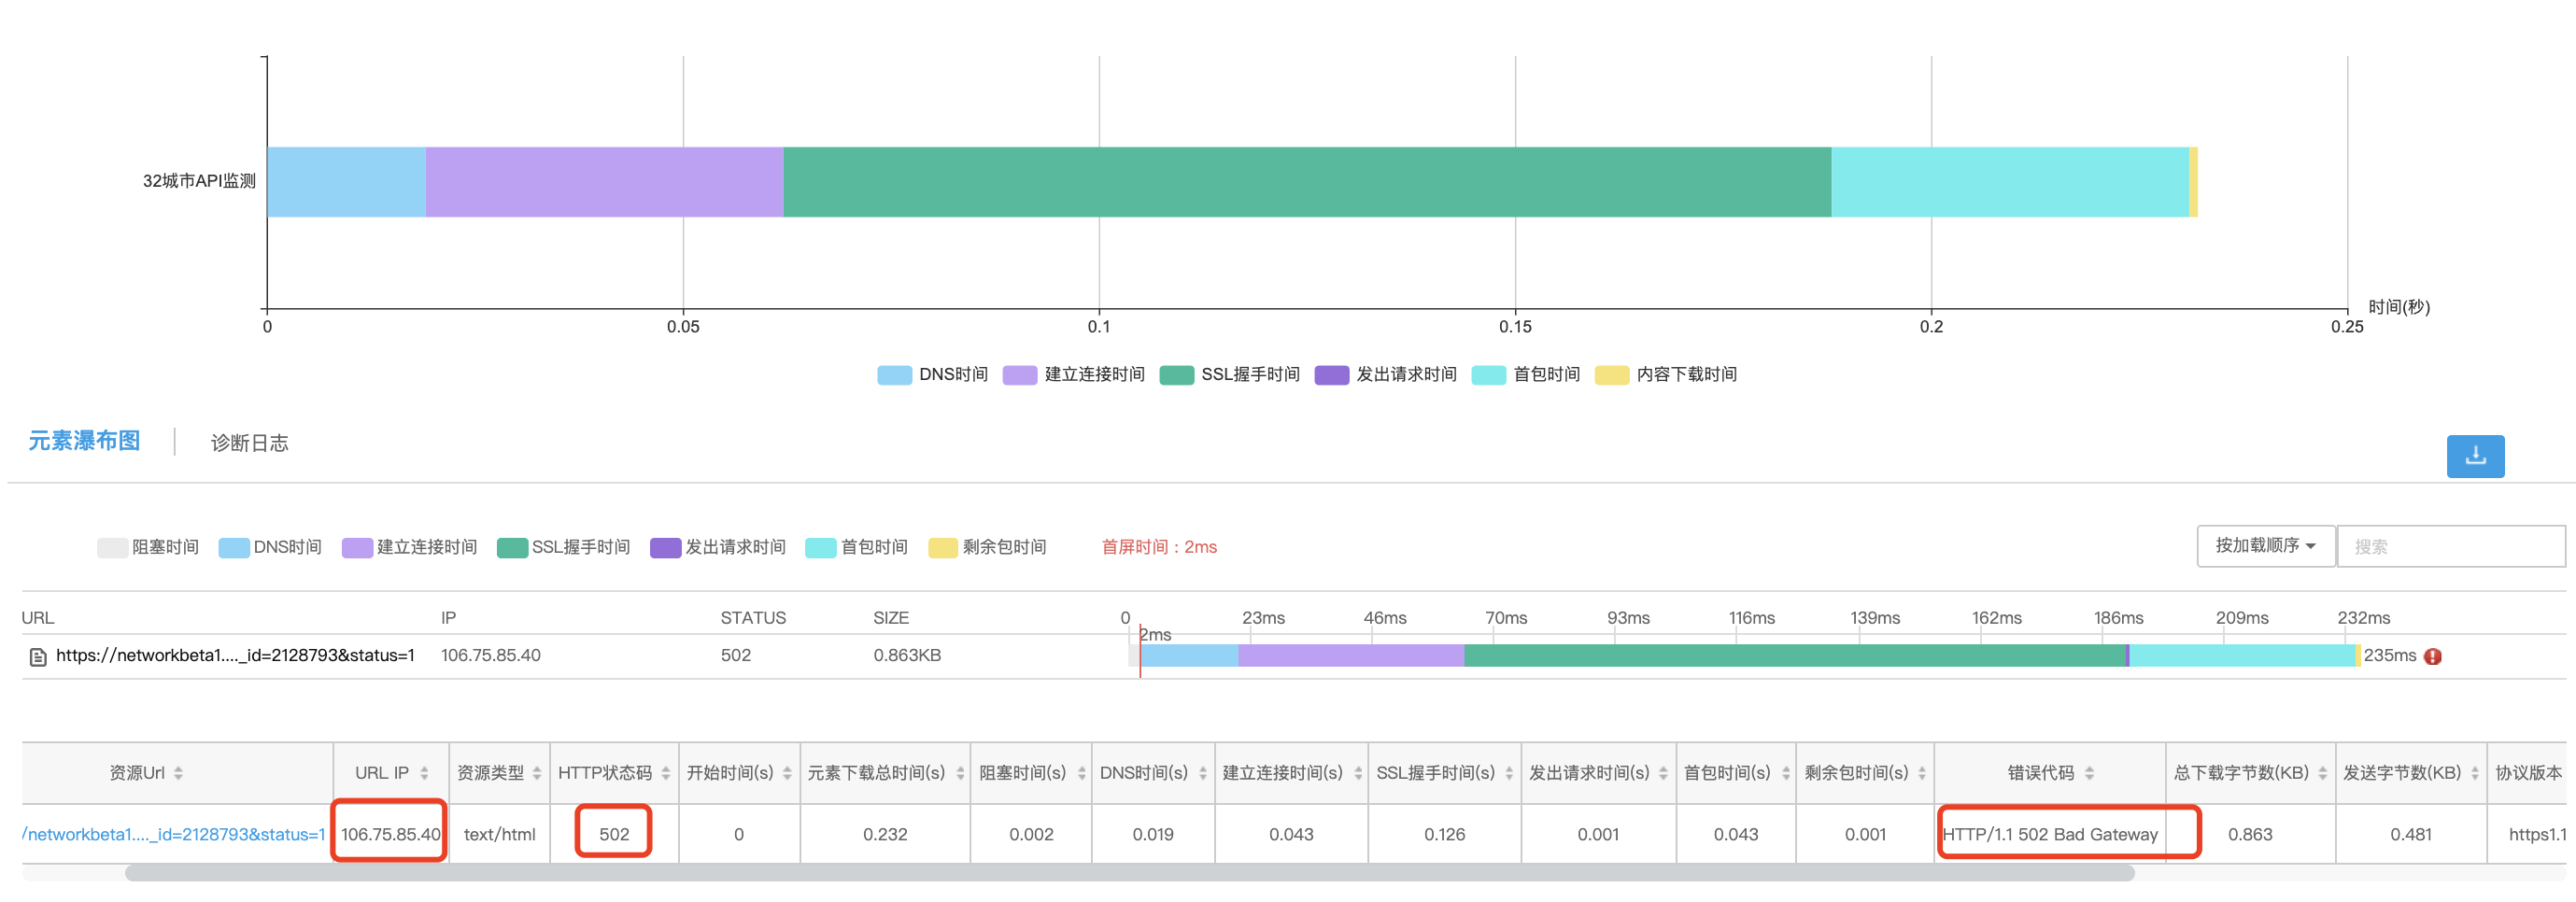Sort table by 资源Url column arrows
2576x902 pixels.
pyautogui.click(x=178, y=773)
